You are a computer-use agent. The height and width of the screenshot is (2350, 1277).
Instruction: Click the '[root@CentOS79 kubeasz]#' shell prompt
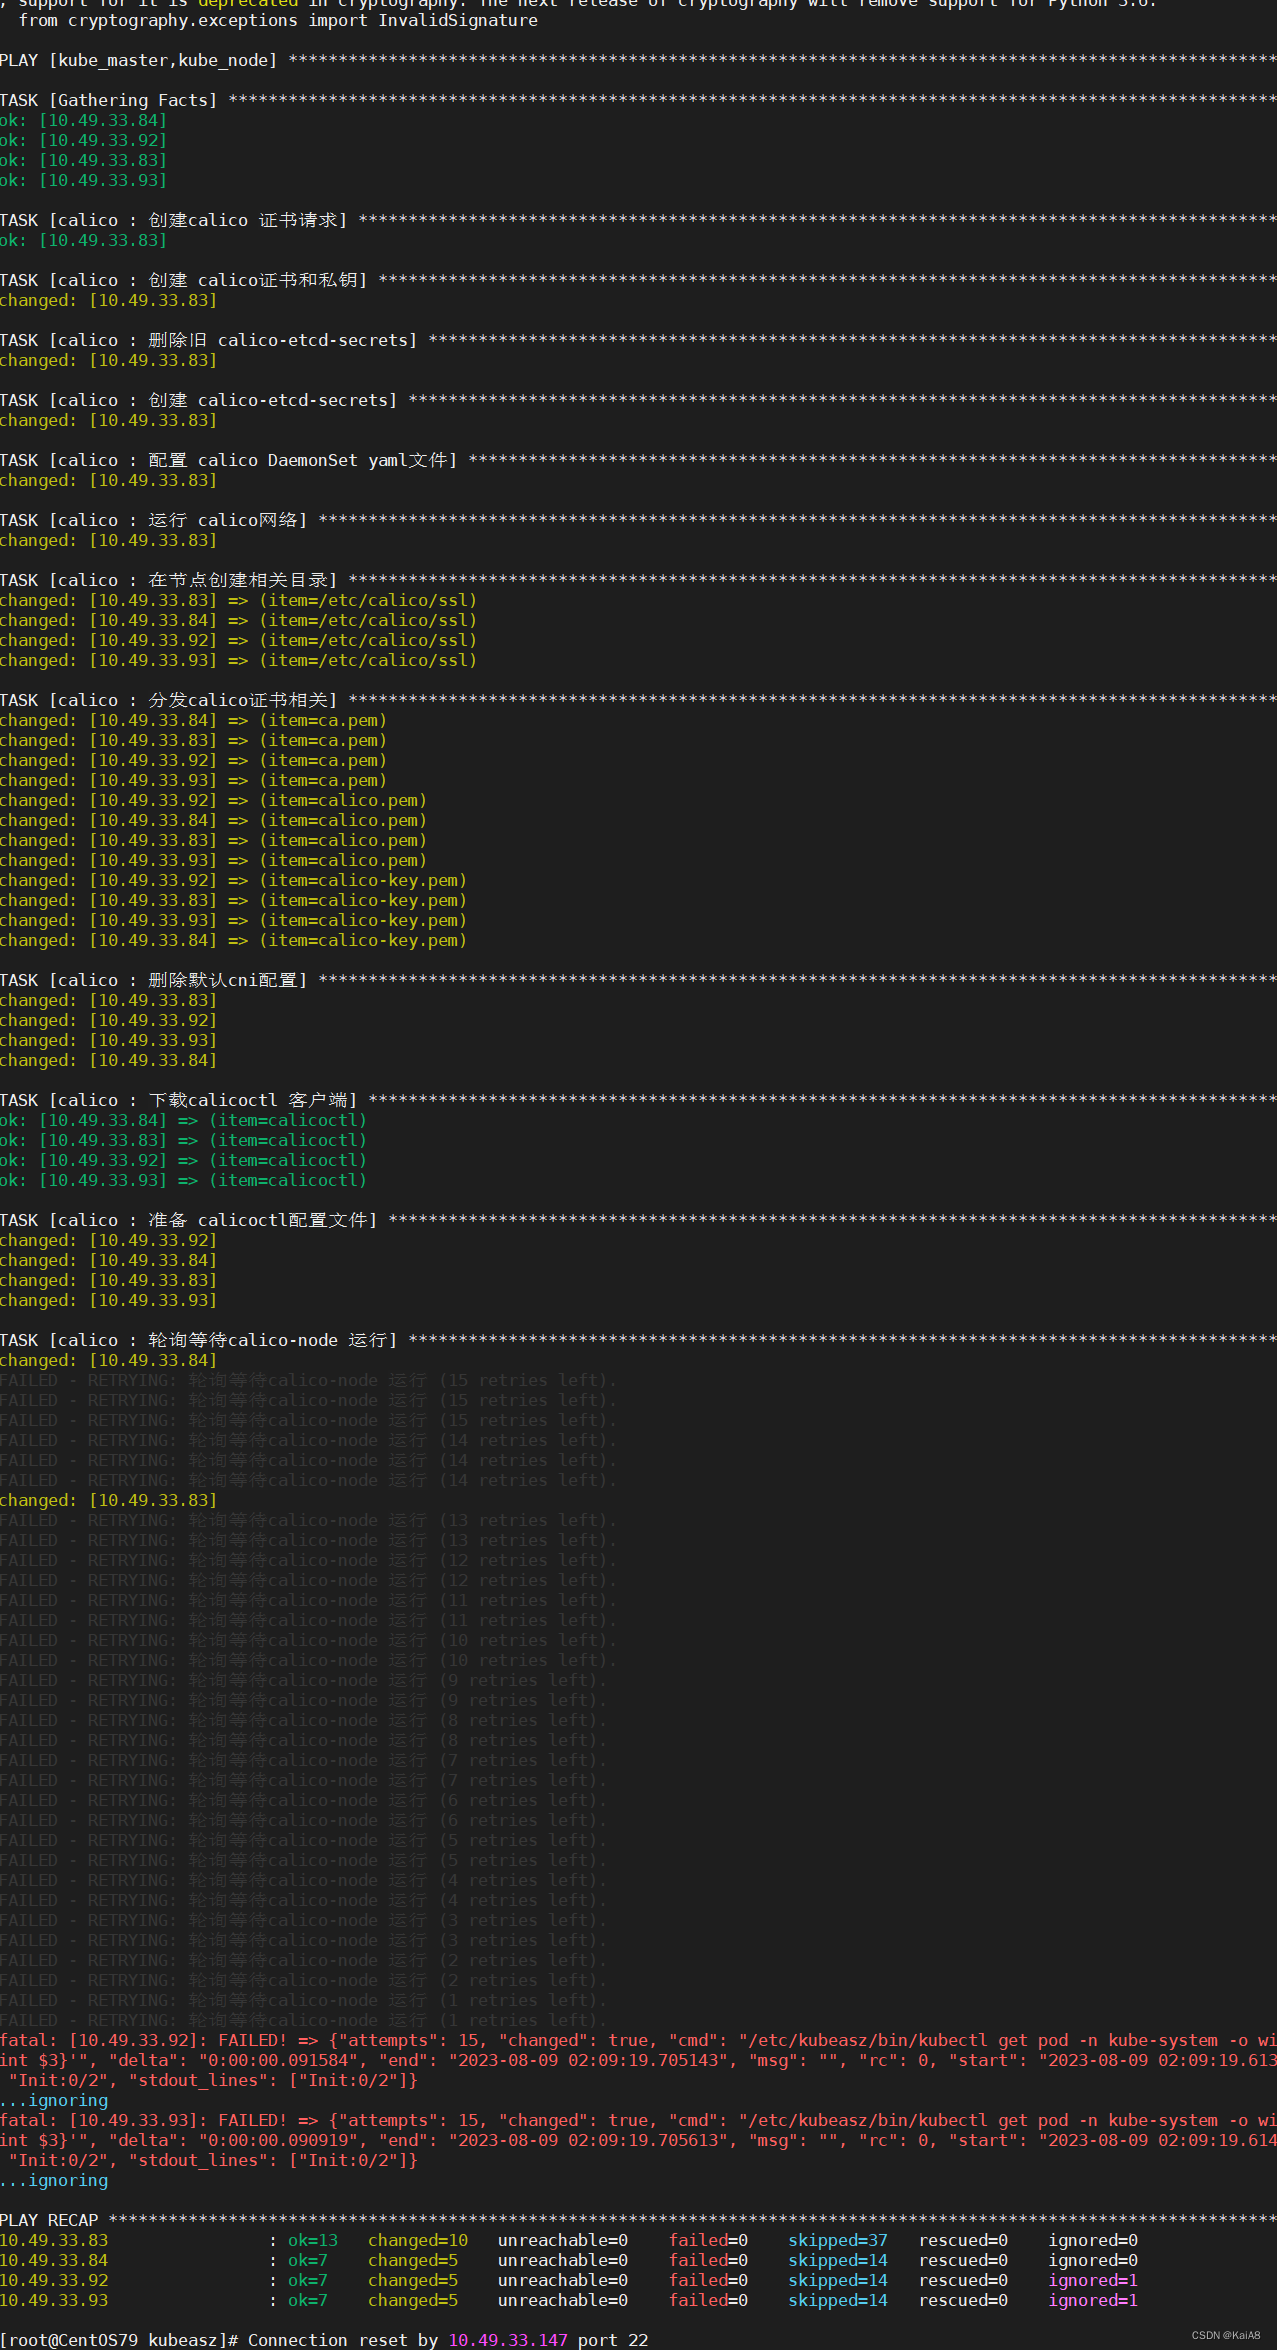pos(119,2340)
